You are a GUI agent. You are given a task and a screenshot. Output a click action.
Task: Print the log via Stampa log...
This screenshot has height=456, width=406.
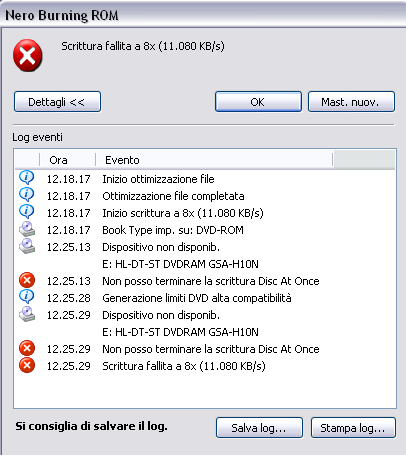point(353,428)
